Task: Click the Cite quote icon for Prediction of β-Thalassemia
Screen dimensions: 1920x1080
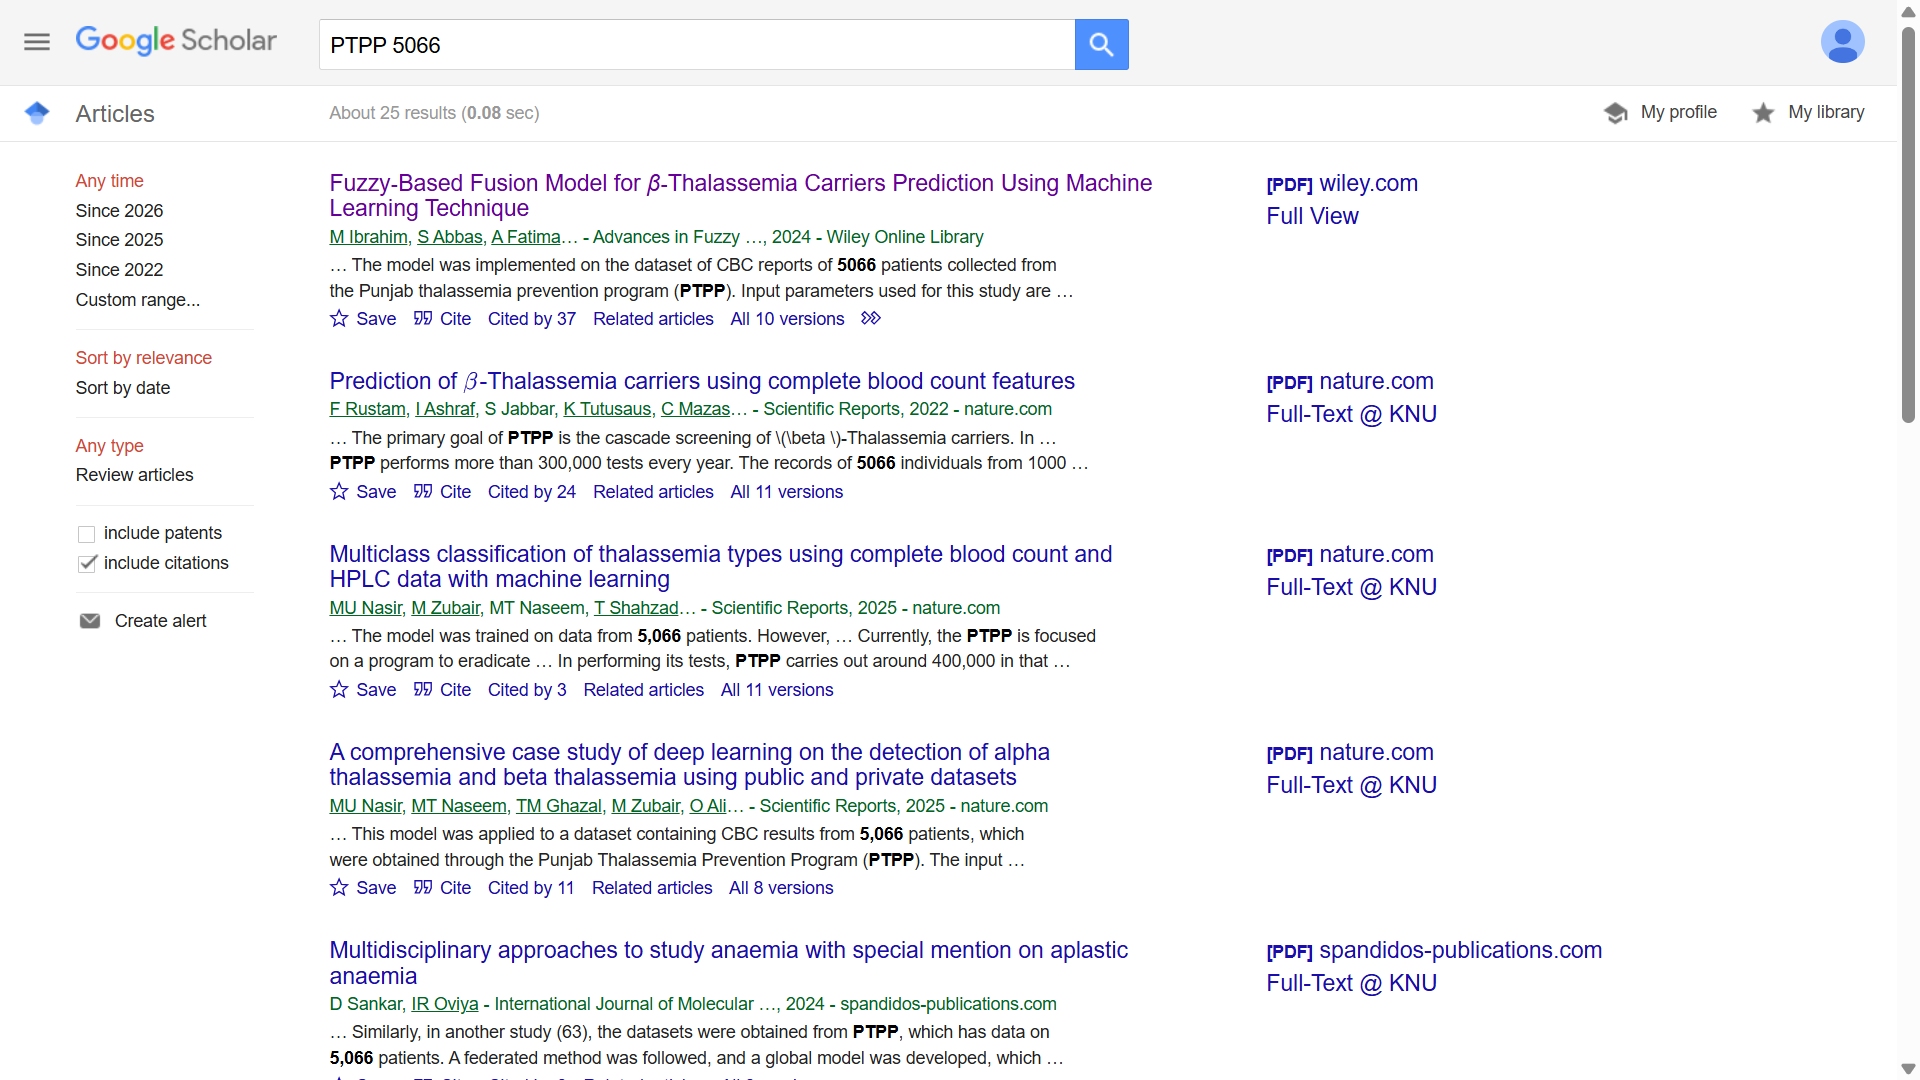Action: 423,492
